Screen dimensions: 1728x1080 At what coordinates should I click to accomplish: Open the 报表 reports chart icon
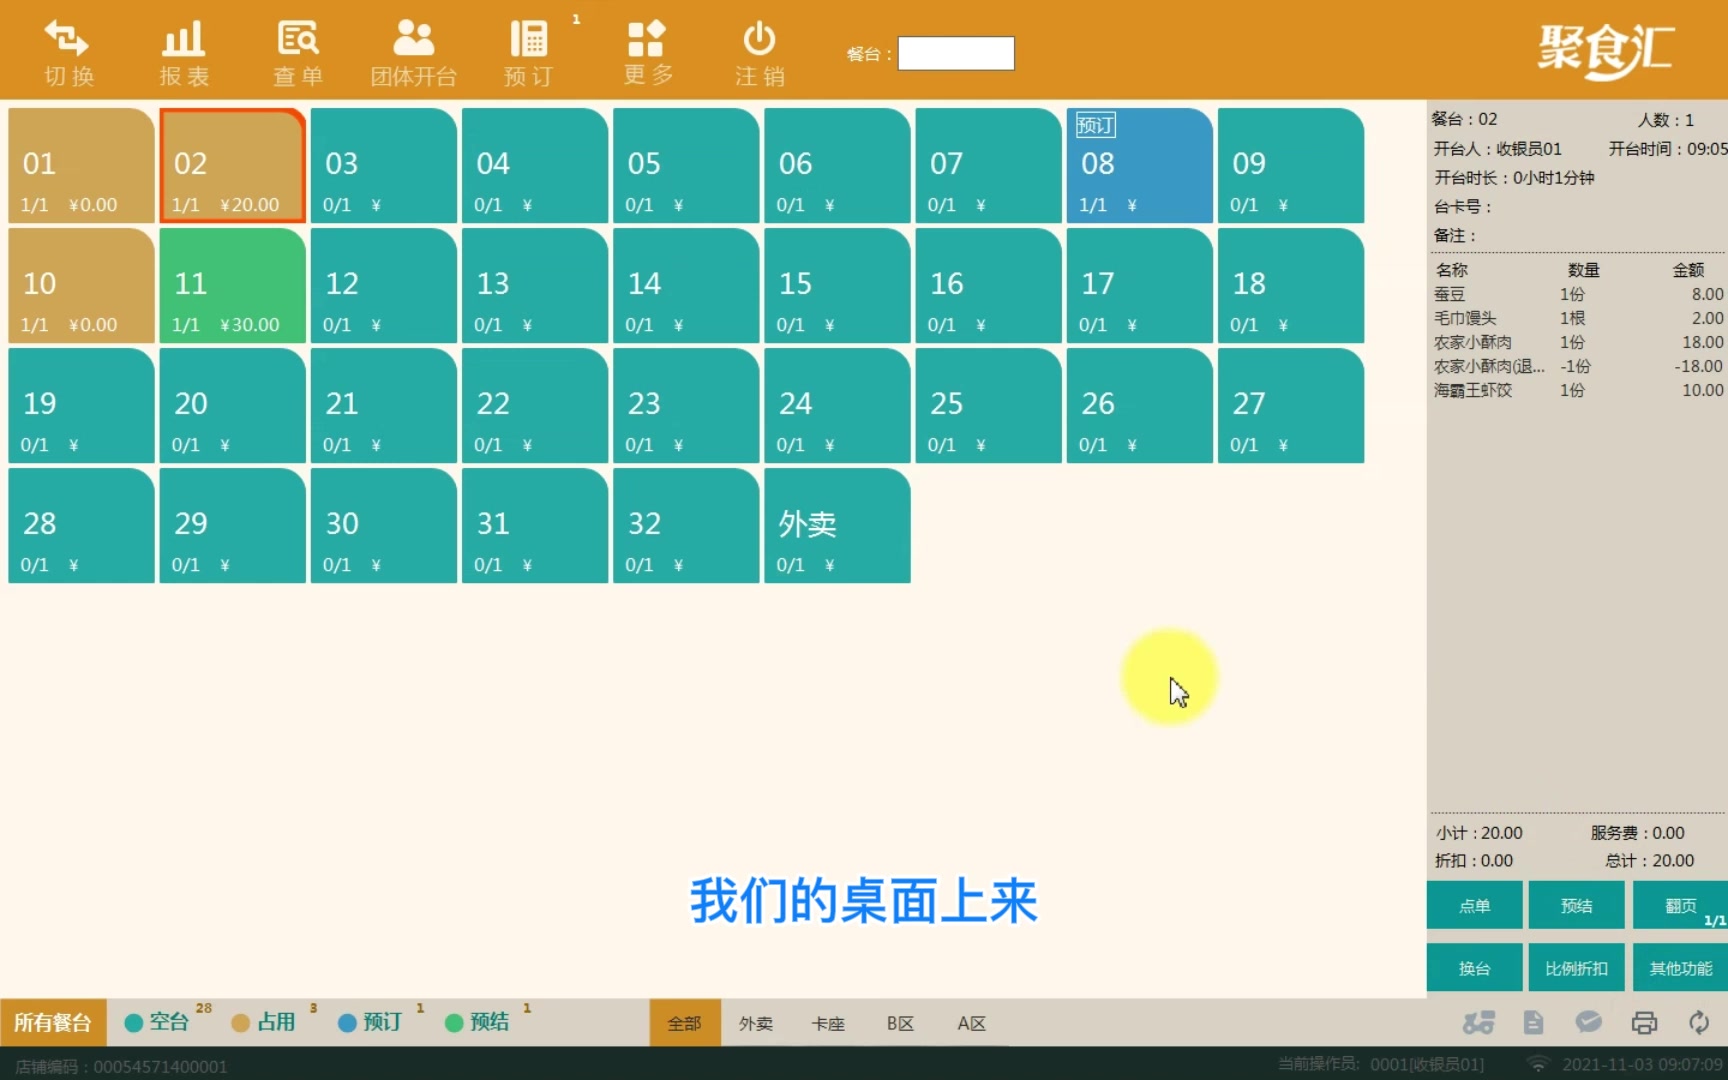[x=183, y=39]
